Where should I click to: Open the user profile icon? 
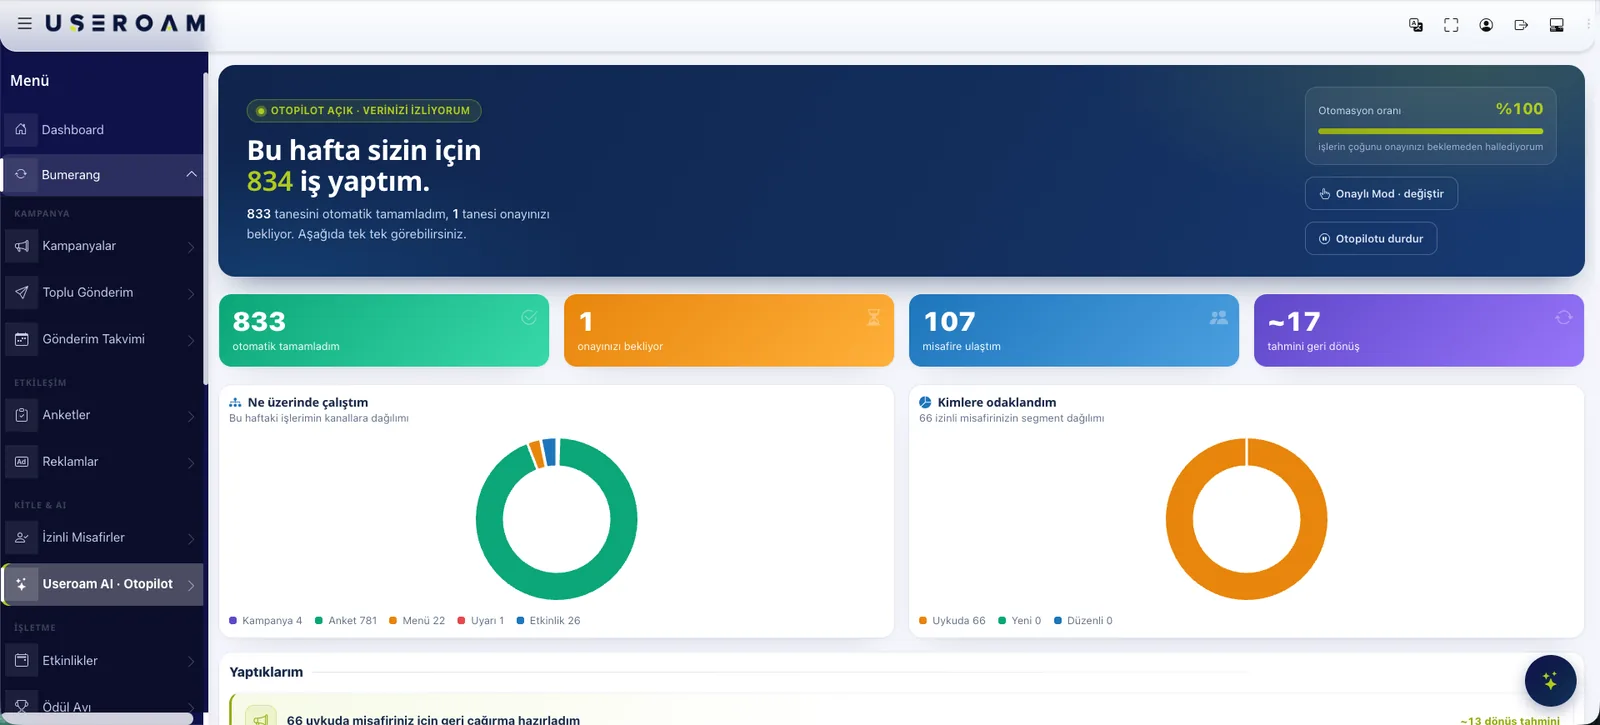(1486, 25)
